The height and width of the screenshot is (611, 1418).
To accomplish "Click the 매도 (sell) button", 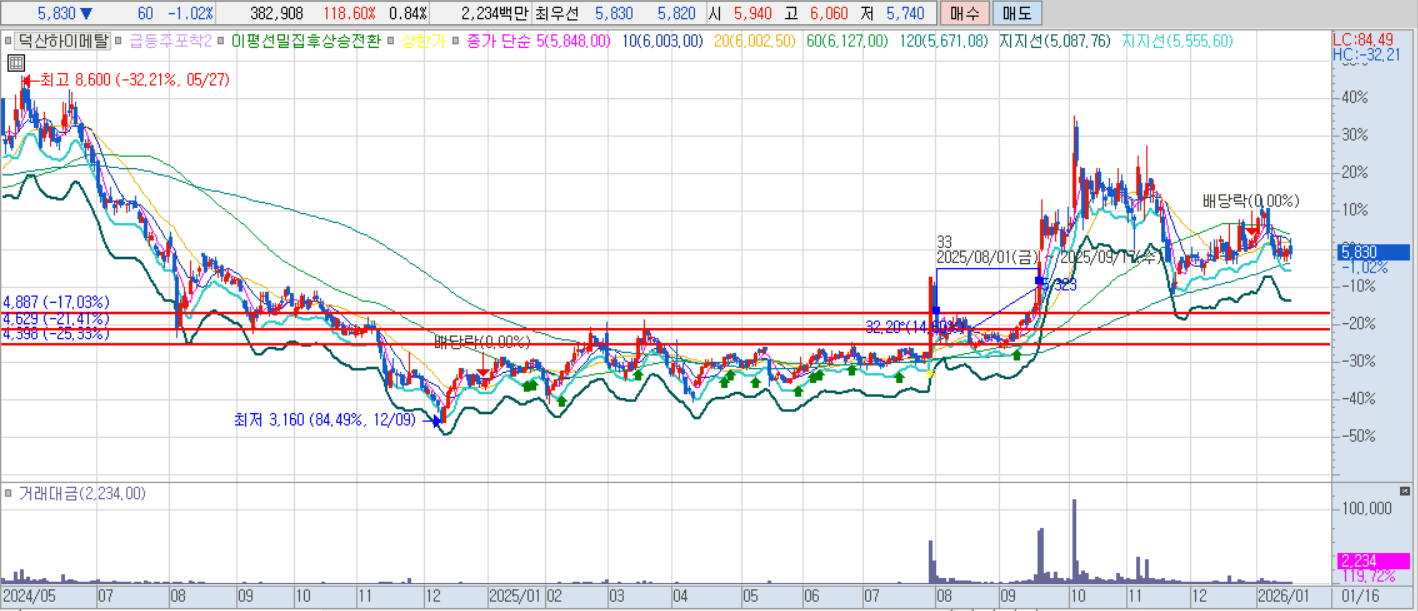I will click(x=1017, y=13).
